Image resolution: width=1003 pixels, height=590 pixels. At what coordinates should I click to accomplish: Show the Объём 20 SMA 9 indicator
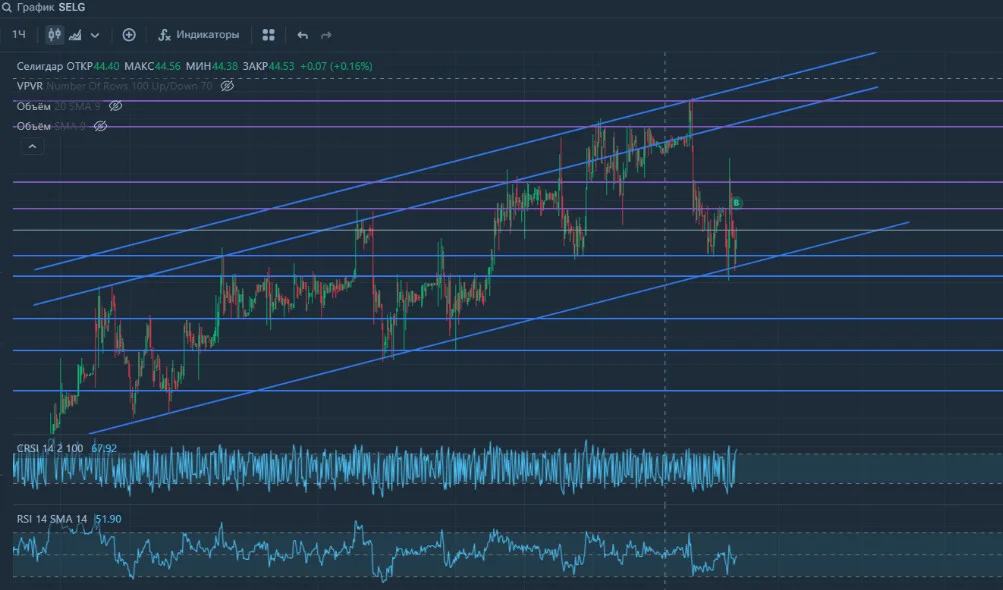click(116, 106)
